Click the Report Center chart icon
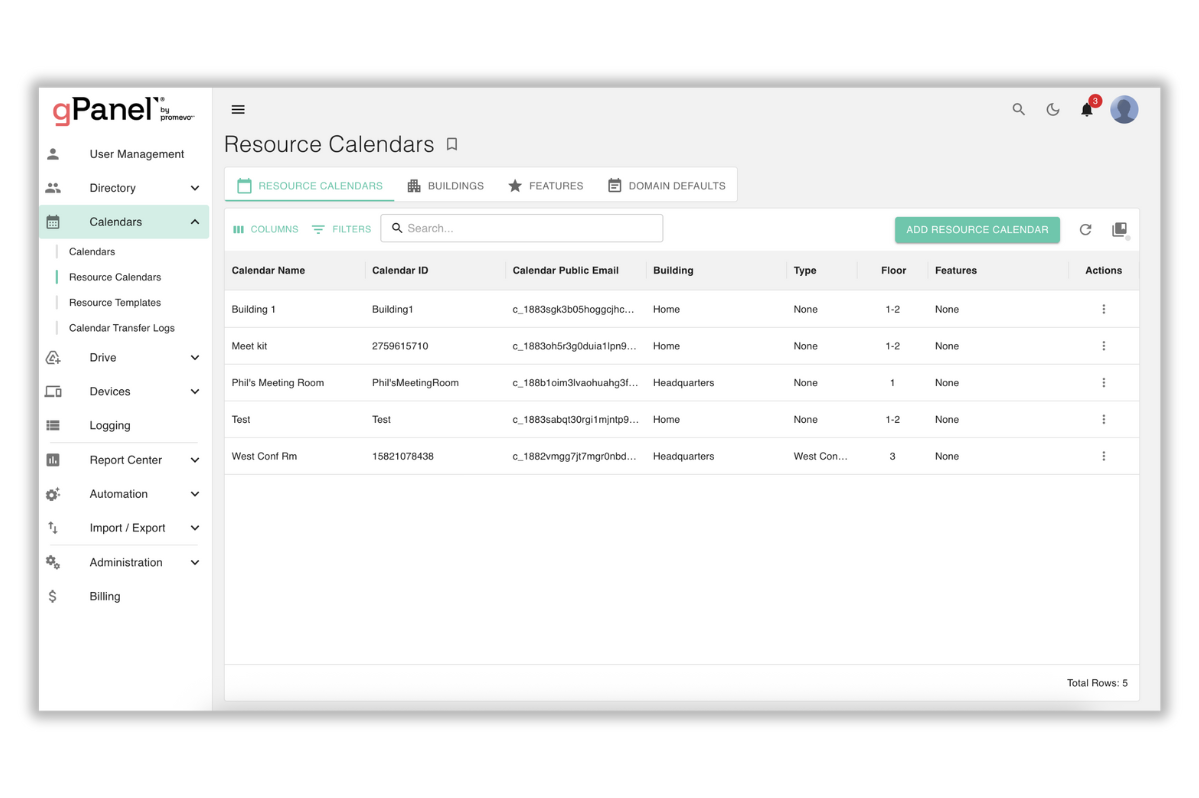 (53, 459)
